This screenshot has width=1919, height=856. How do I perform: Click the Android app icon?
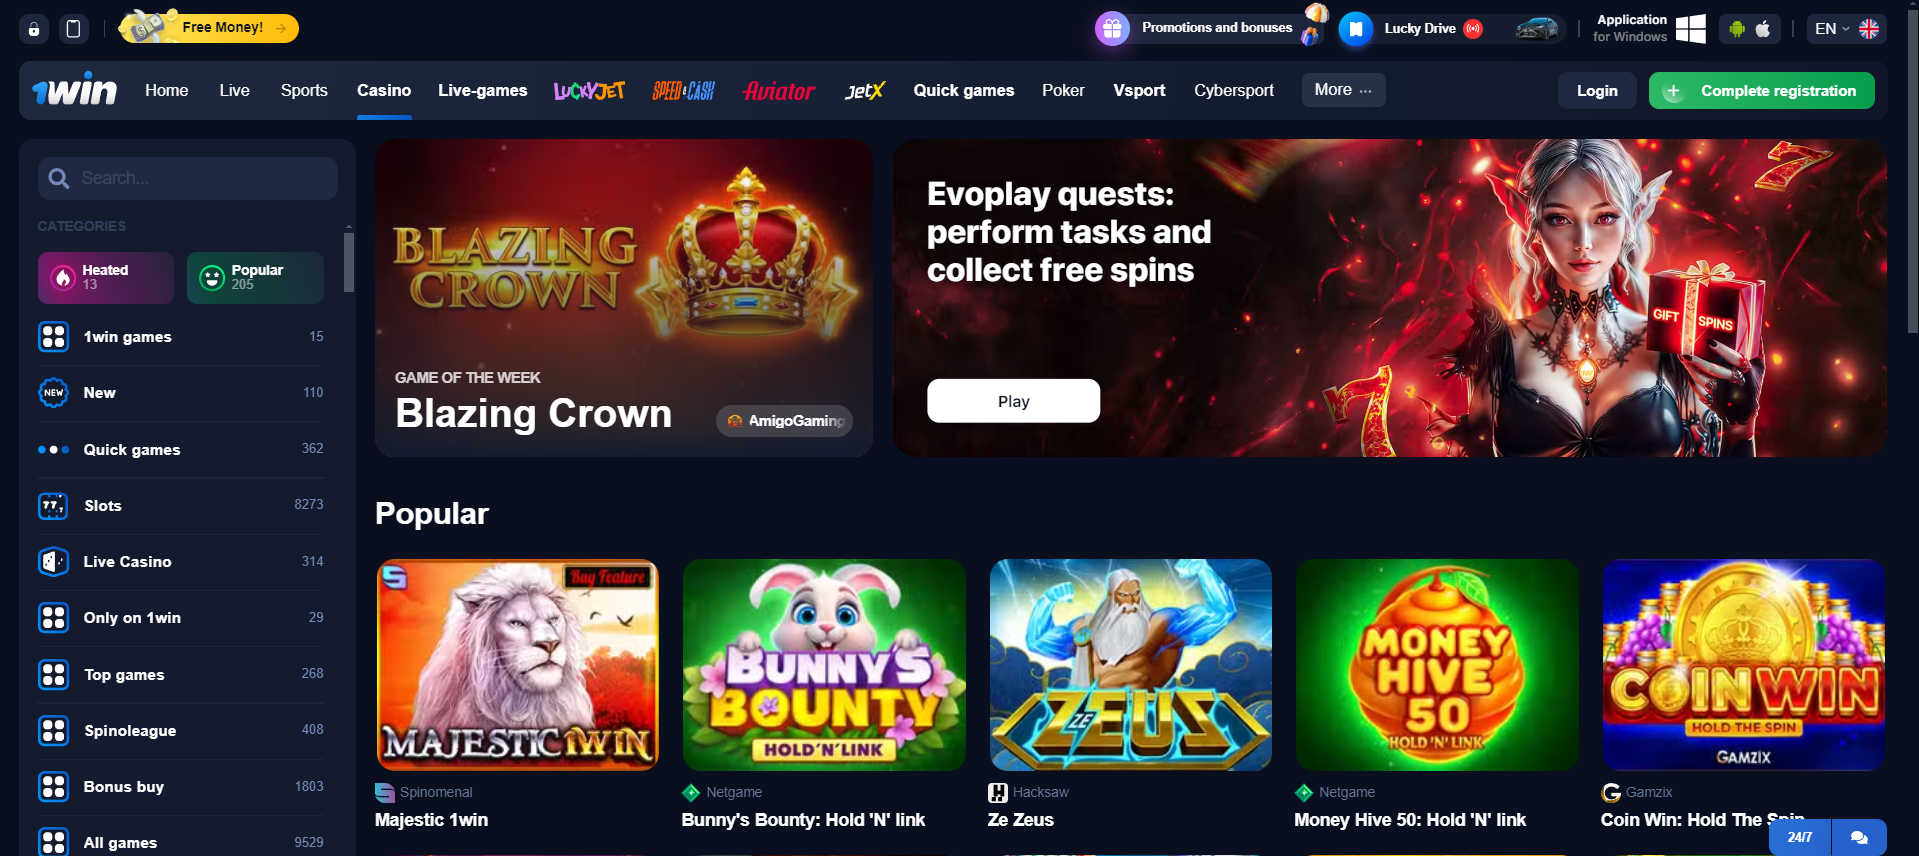pos(1737,29)
